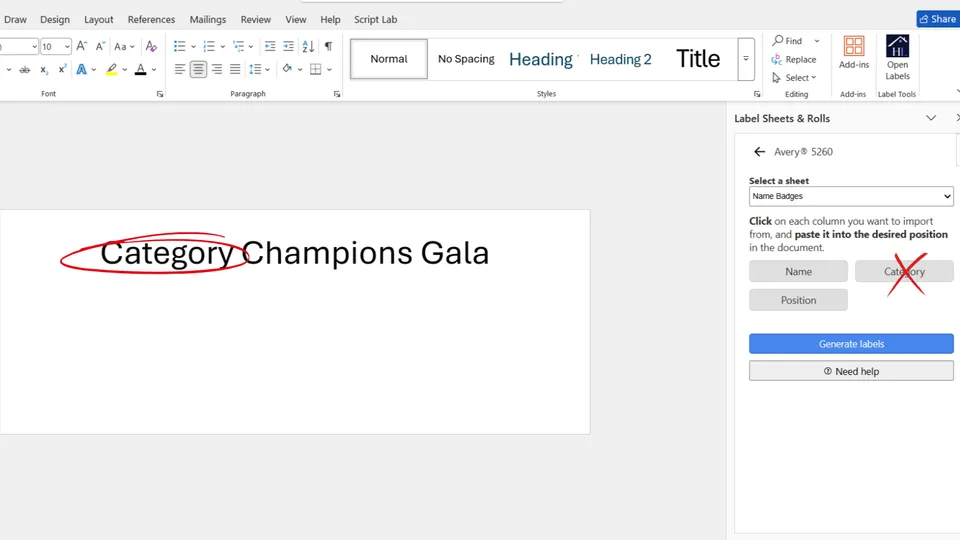Open the Help tab
Viewport: 960px width, 540px height.
[x=330, y=20]
